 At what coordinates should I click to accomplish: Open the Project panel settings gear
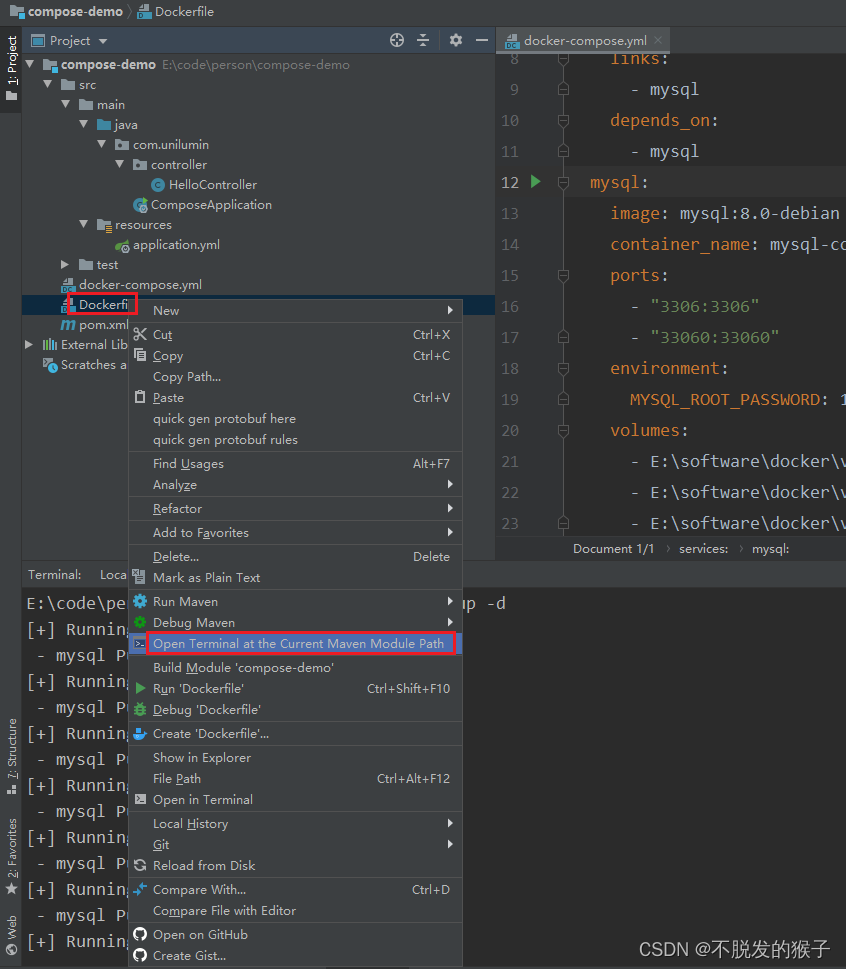[x=454, y=40]
